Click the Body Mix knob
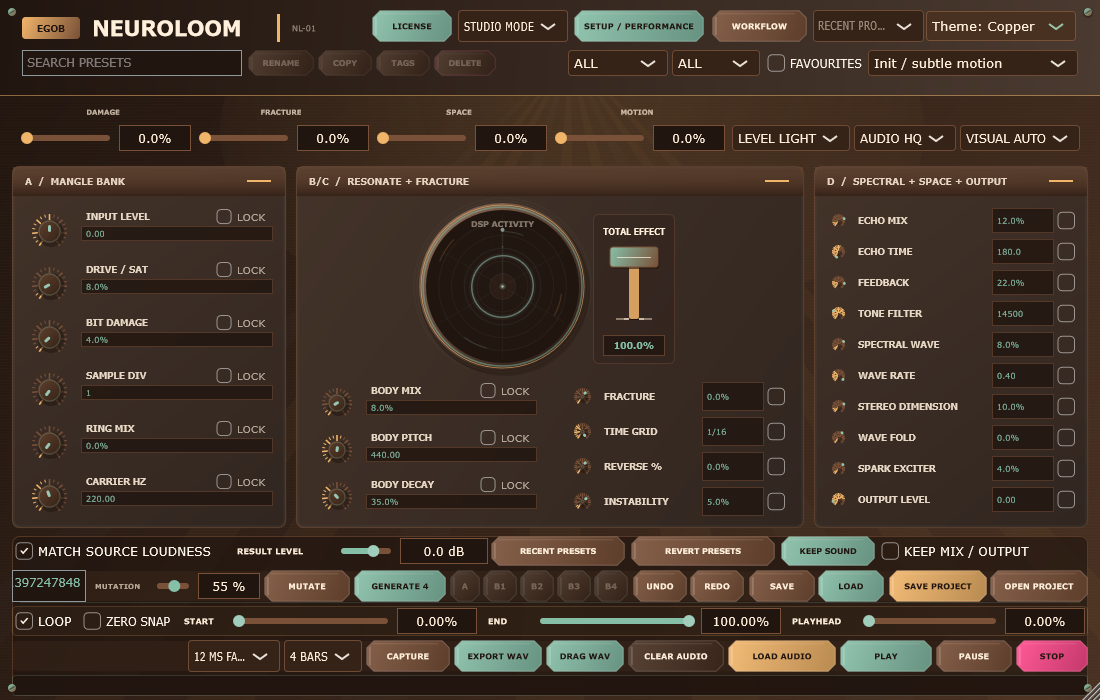Image resolution: width=1100 pixels, height=700 pixels. pyautogui.click(x=337, y=402)
